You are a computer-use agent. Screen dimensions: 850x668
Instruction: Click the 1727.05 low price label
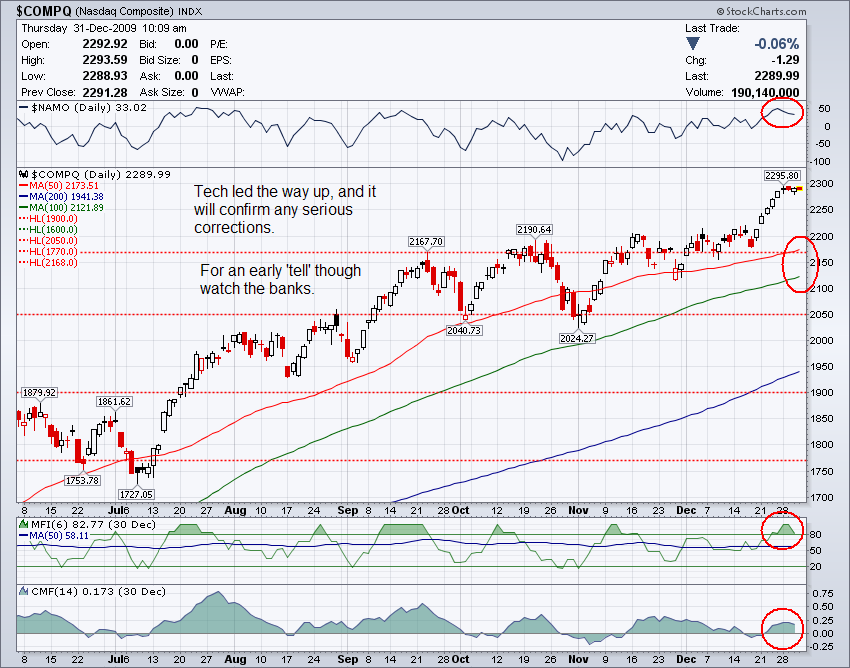tap(137, 494)
